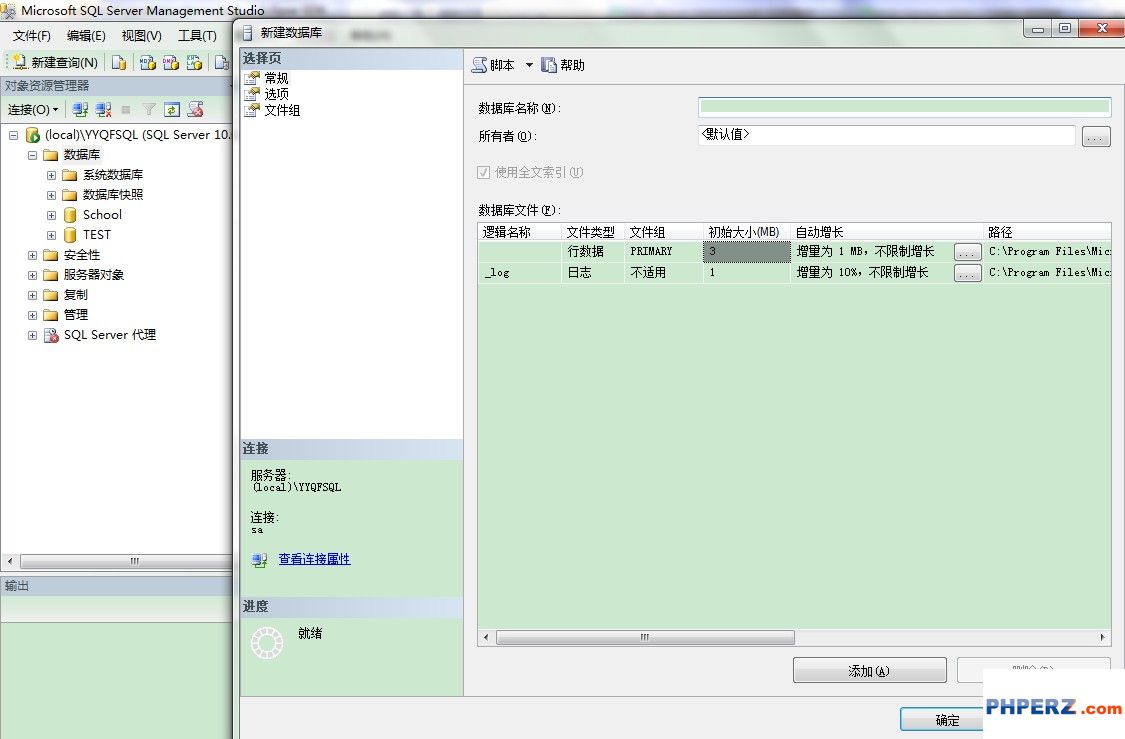Expand the 数据库快照 tree node

[x=51, y=195]
